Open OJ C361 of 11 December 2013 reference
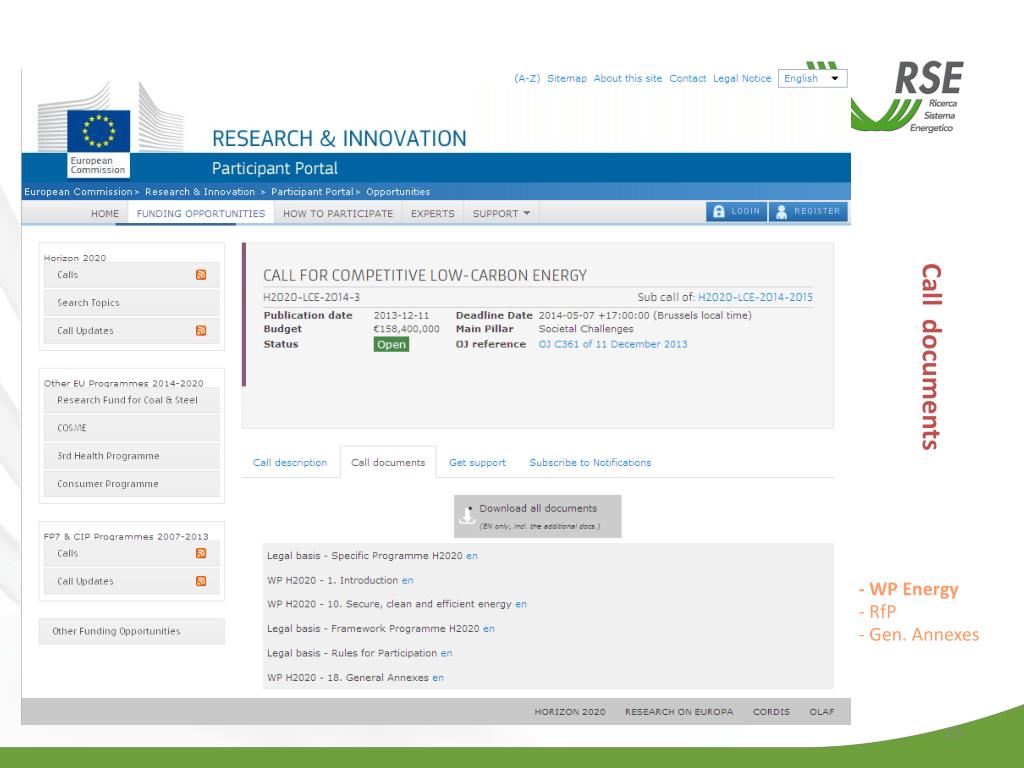This screenshot has height=768, width=1024. [613, 344]
